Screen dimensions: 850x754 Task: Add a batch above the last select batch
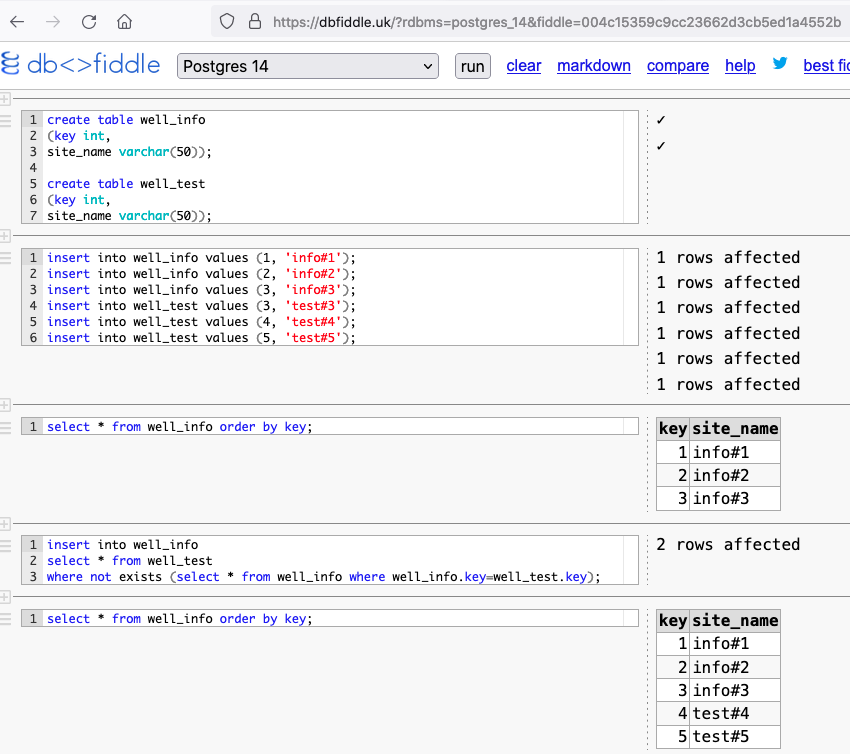(x=4, y=597)
